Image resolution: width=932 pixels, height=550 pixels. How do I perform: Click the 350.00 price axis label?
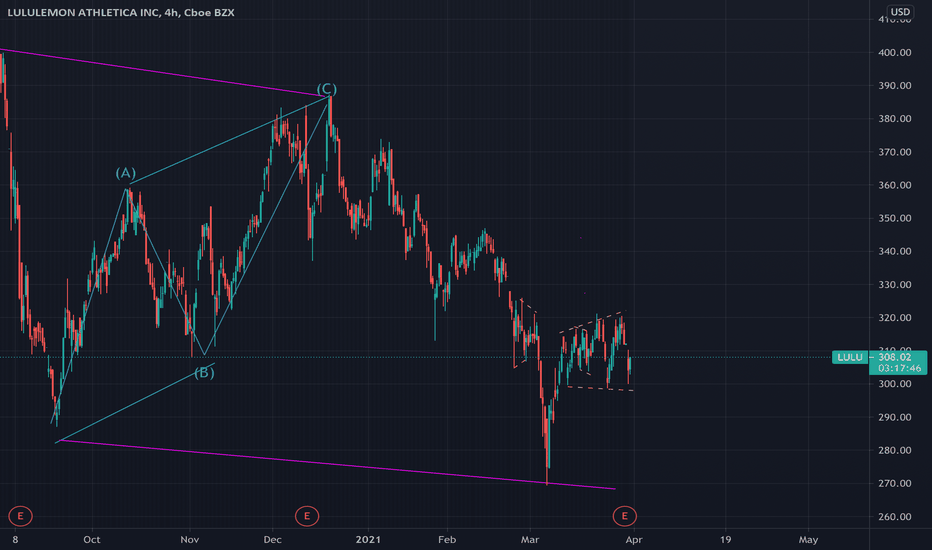895,218
